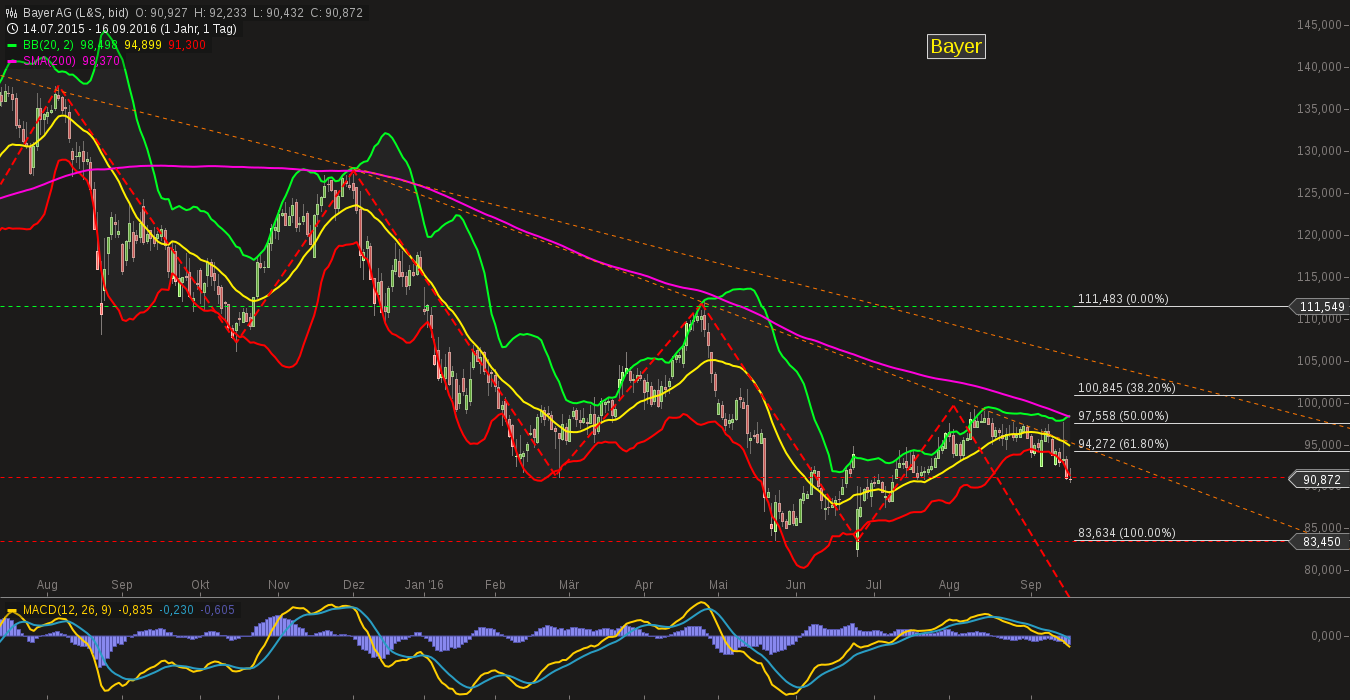The height and width of the screenshot is (700, 1350).
Task: Click the Aug label at left of time axis
Action: (47, 585)
